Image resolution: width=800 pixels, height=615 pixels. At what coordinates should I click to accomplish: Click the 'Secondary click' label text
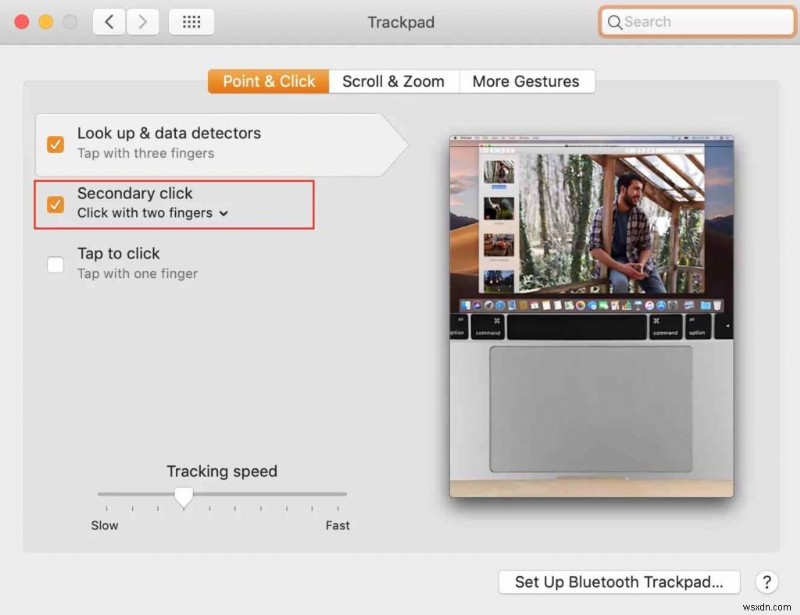135,193
